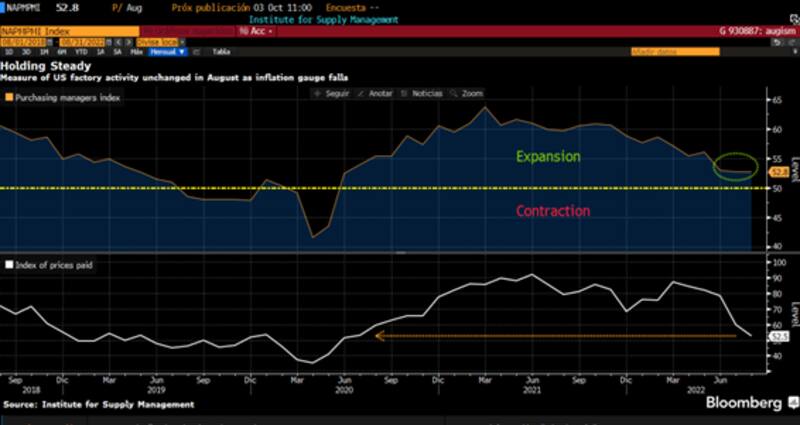Click the Seguir crosshair tool
This screenshot has width=800, height=425.
tap(330, 93)
